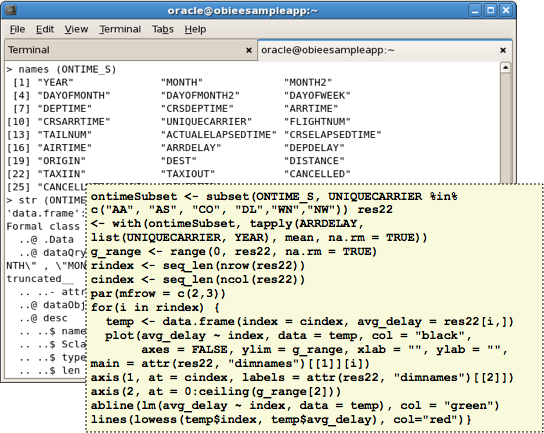Click the "CRSDEPTIME" column name
Viewport: 544px width, 433px height.
(197, 109)
